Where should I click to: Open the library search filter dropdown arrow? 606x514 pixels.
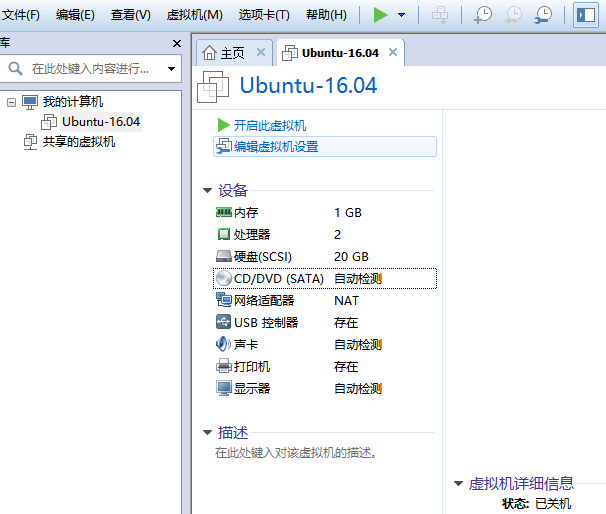(x=171, y=69)
